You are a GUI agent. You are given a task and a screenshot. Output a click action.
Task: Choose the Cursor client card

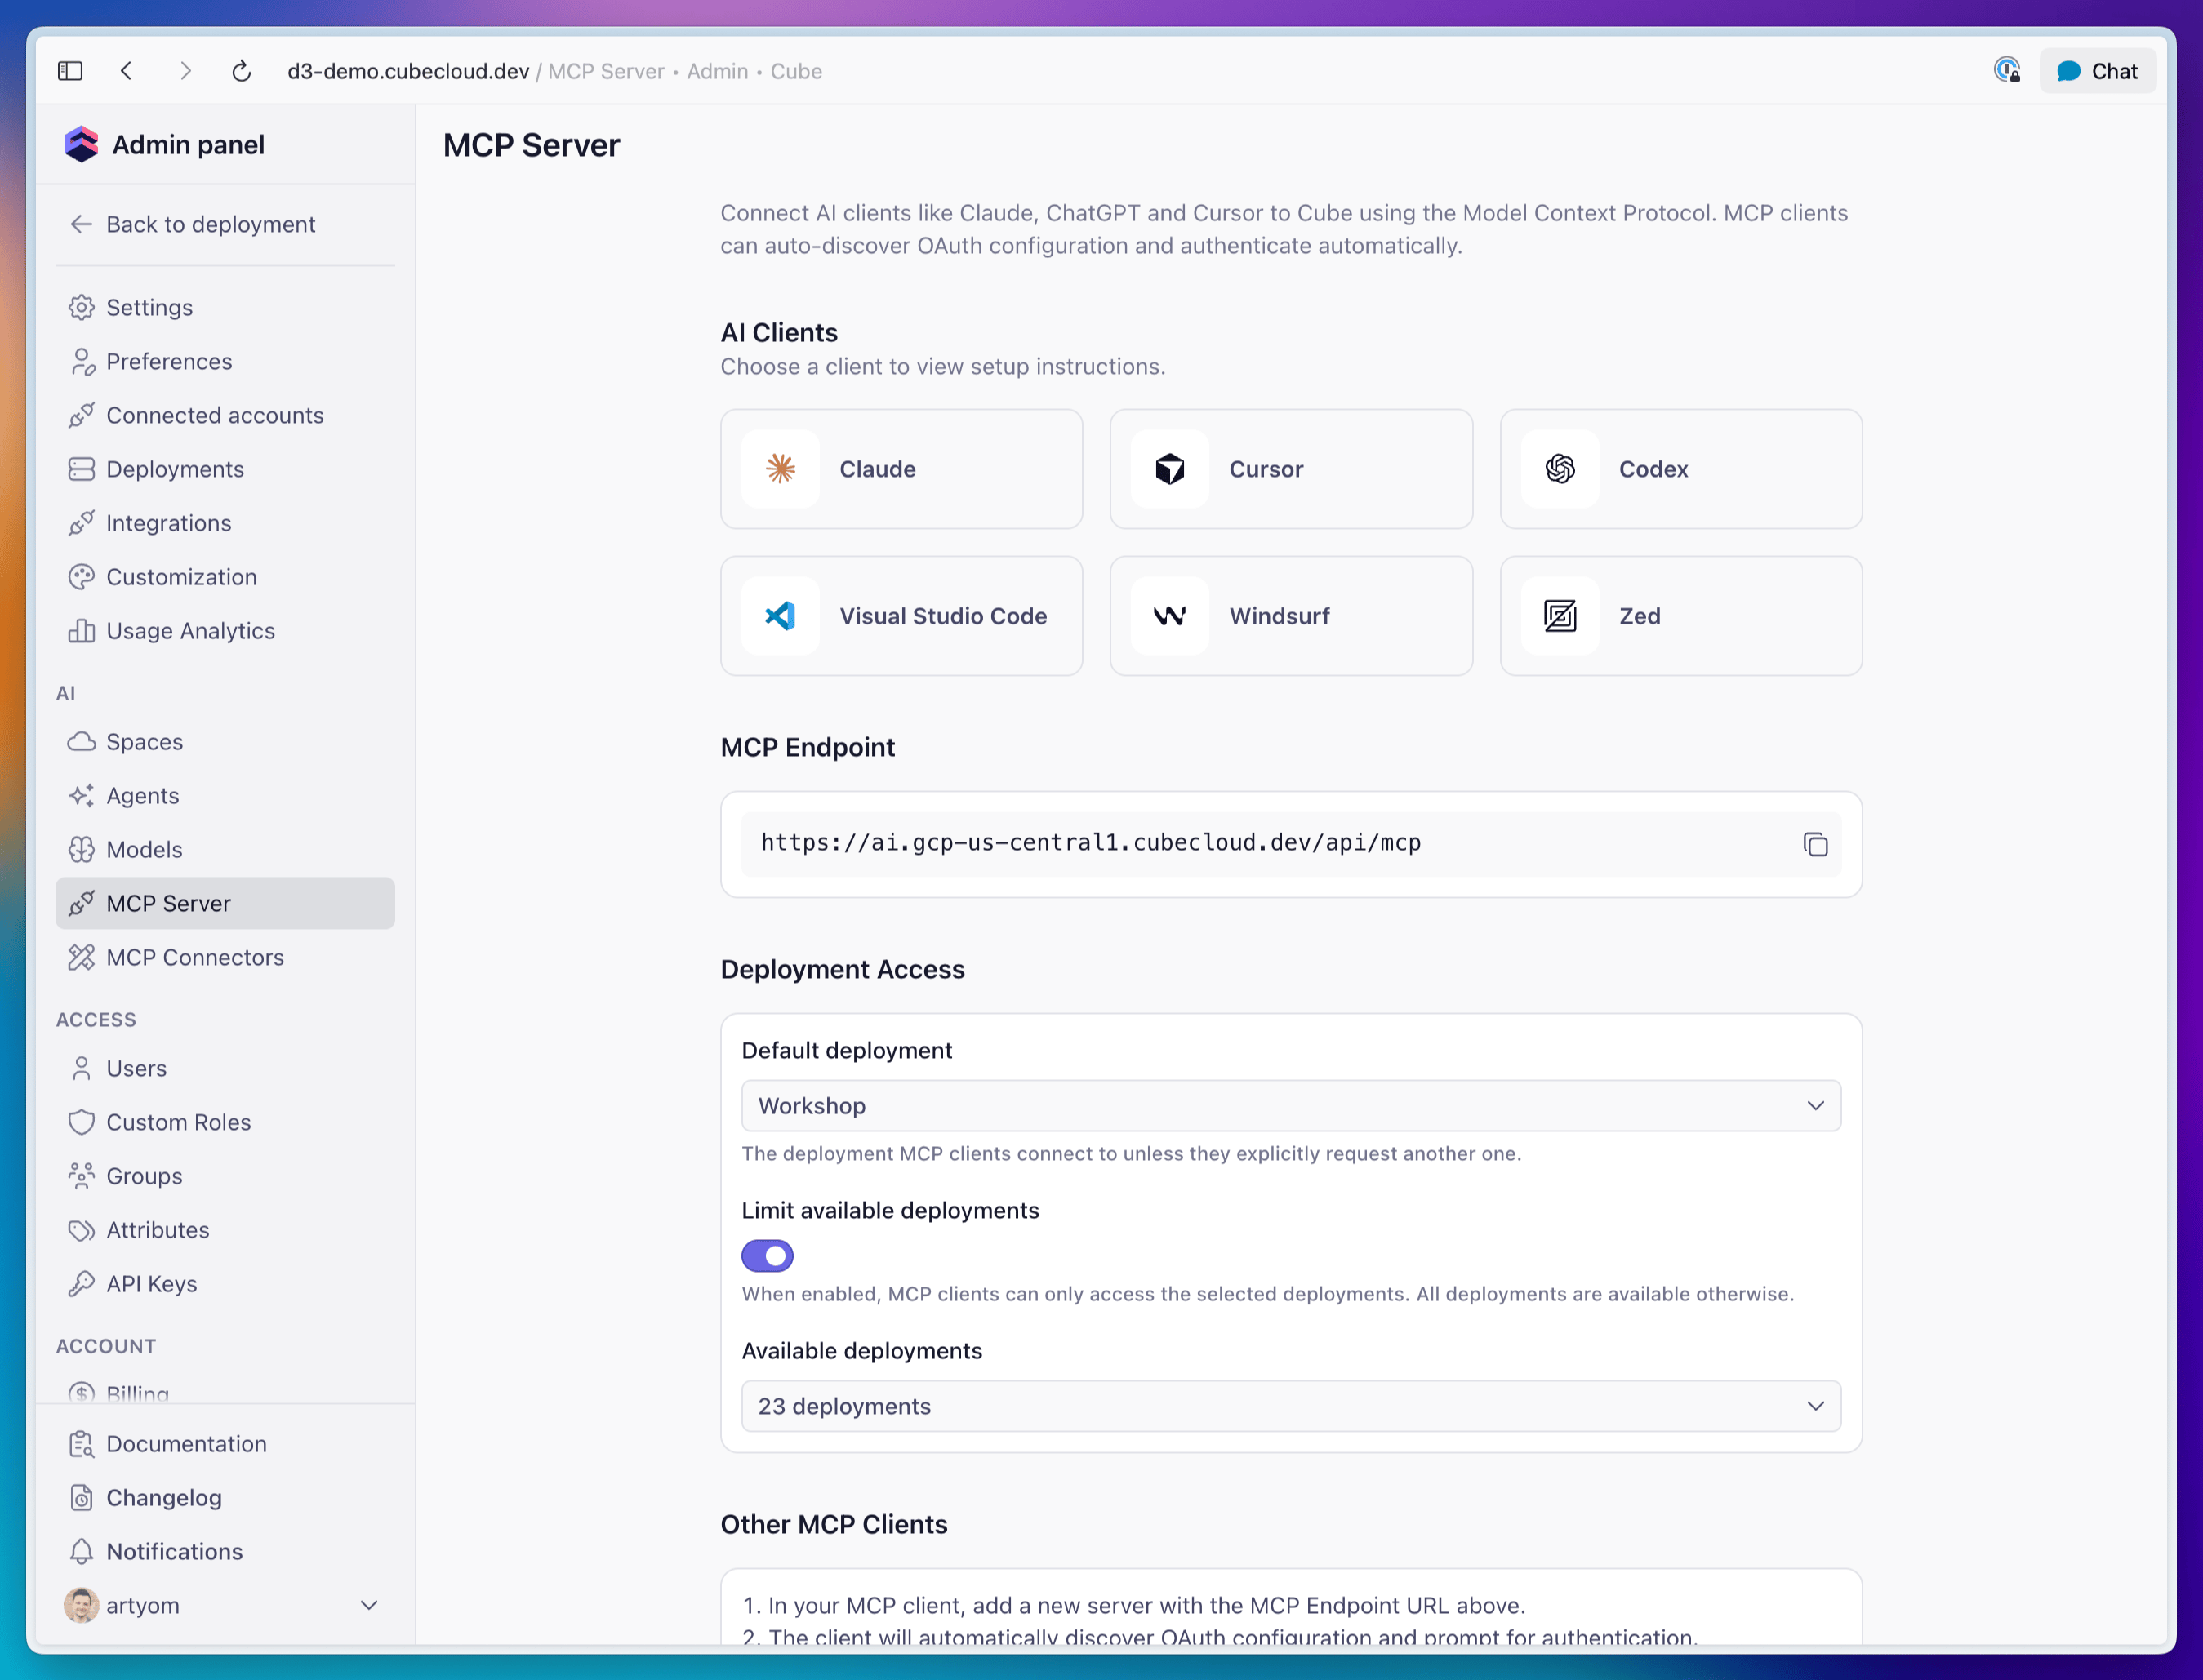tap(1291, 469)
